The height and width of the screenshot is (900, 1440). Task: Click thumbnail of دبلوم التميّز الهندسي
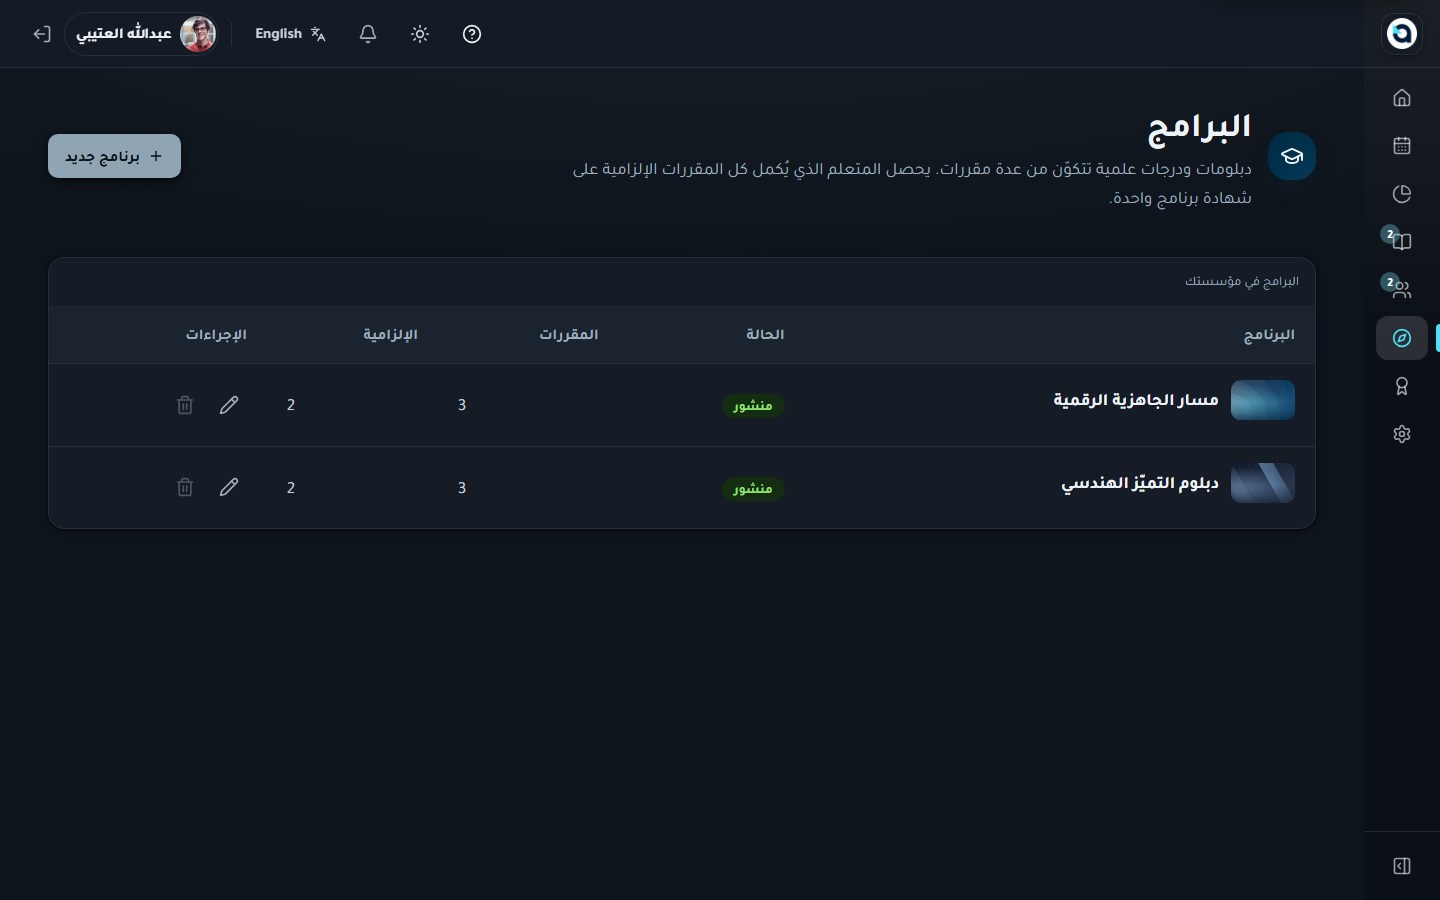click(1262, 483)
